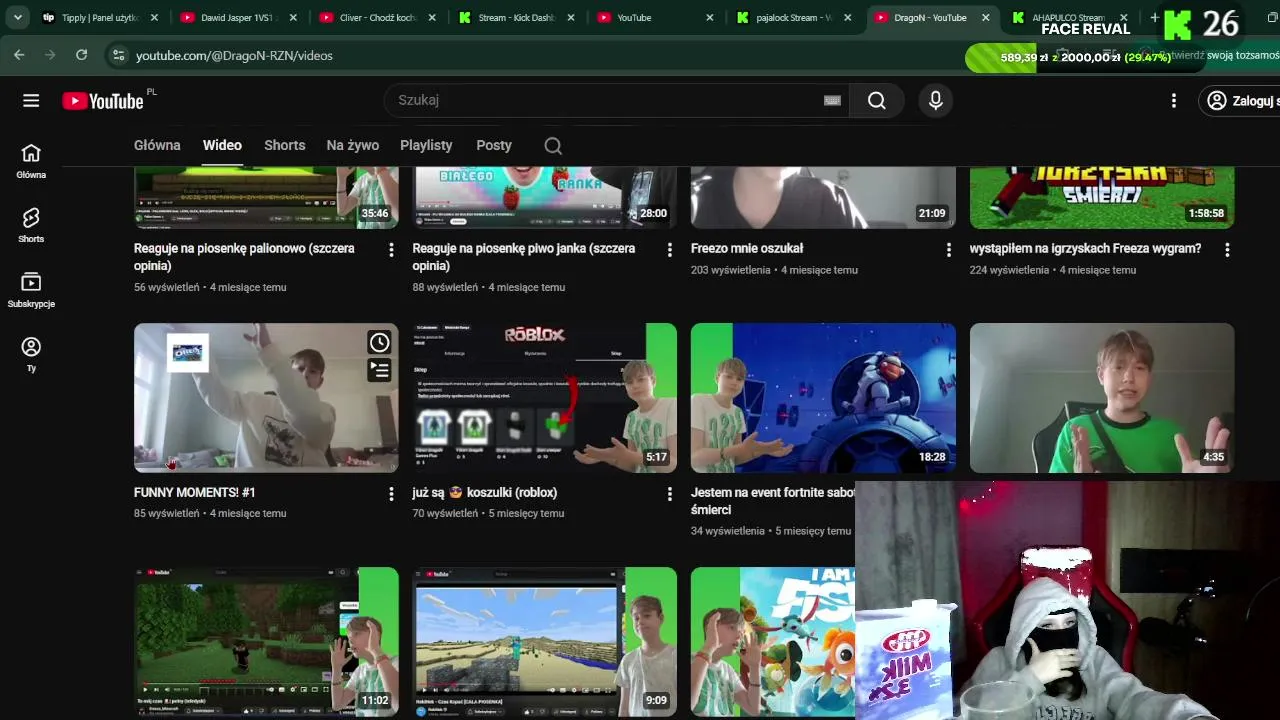Go to Główna in the sidebar
Screen dimensions: 1280x720
tap(31, 161)
